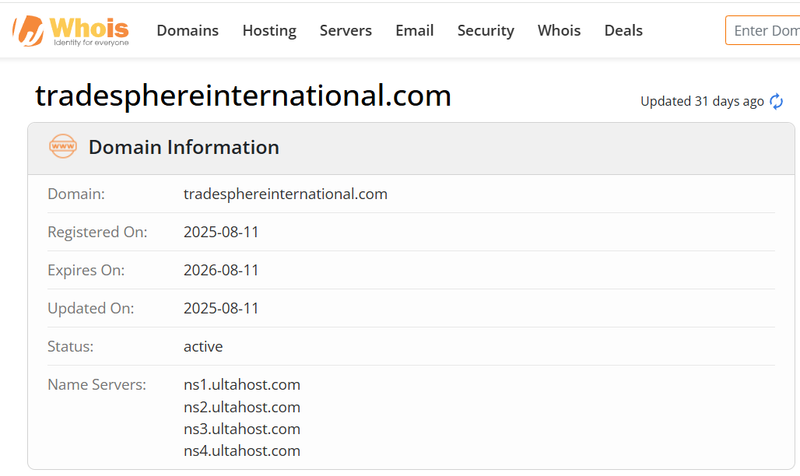
Task: Refresh the whois record with blue arrows icon
Action: (776, 102)
